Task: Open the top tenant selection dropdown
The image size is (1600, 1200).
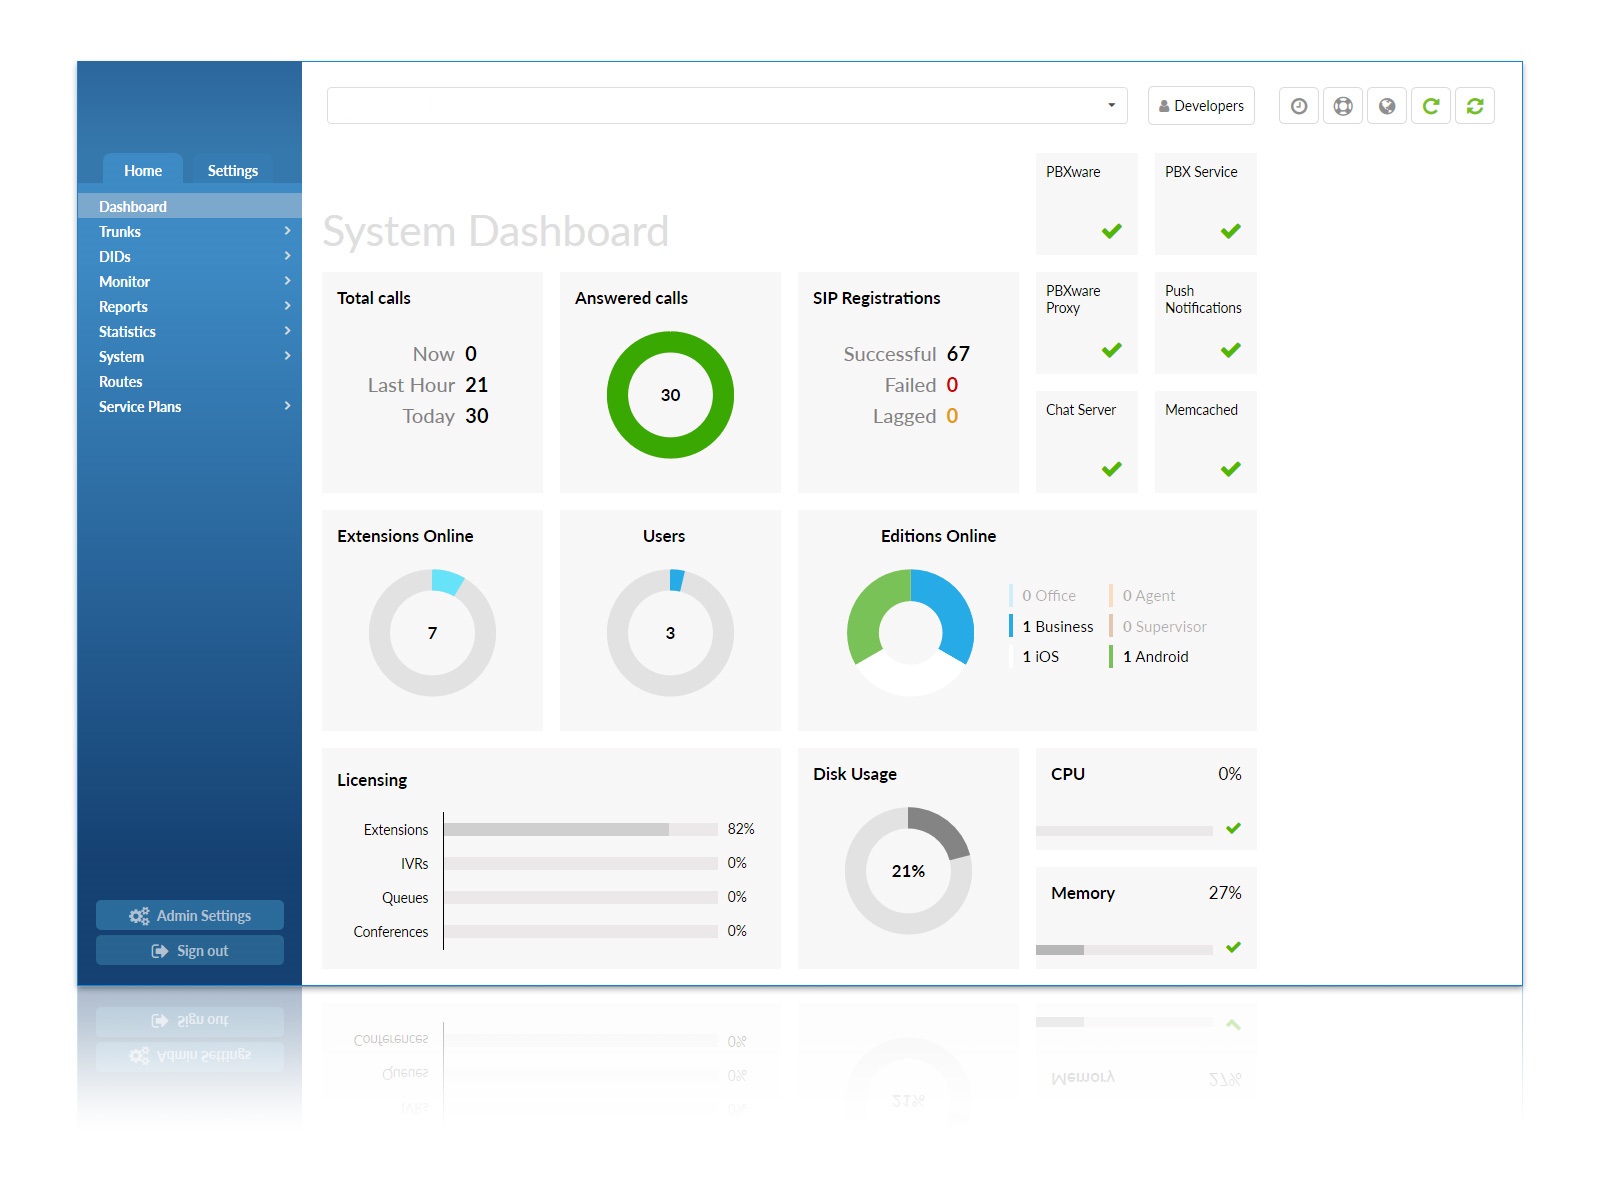Action: pyautogui.click(x=727, y=106)
